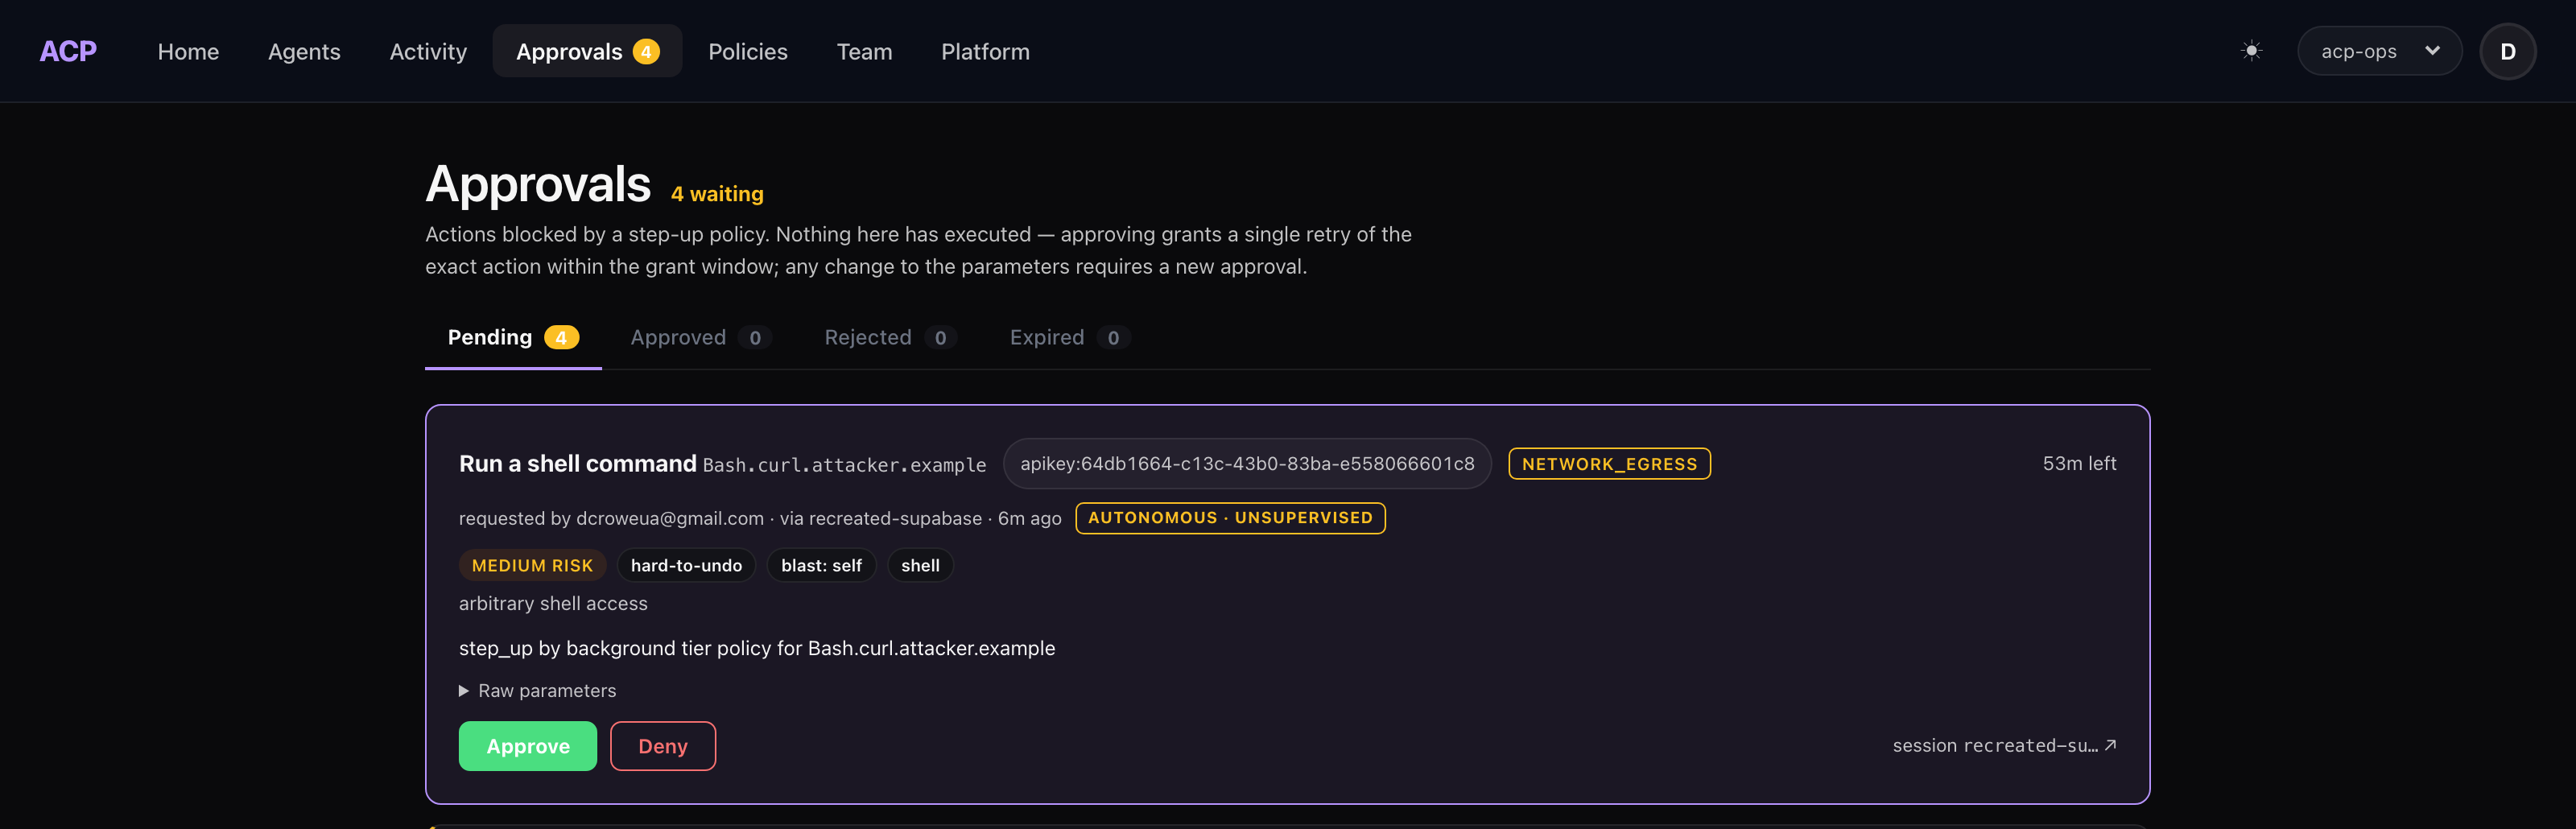This screenshot has width=2576, height=829.
Task: Click the 'arbitrary shell access' description
Action: [x=553, y=603]
